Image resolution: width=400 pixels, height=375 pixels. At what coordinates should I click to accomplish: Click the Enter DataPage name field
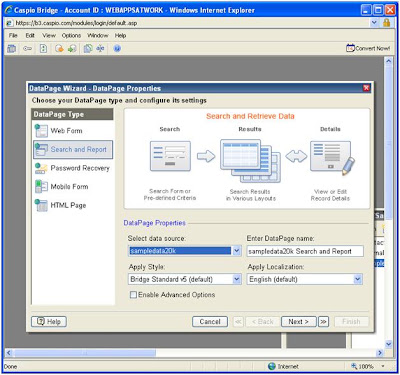click(x=305, y=251)
